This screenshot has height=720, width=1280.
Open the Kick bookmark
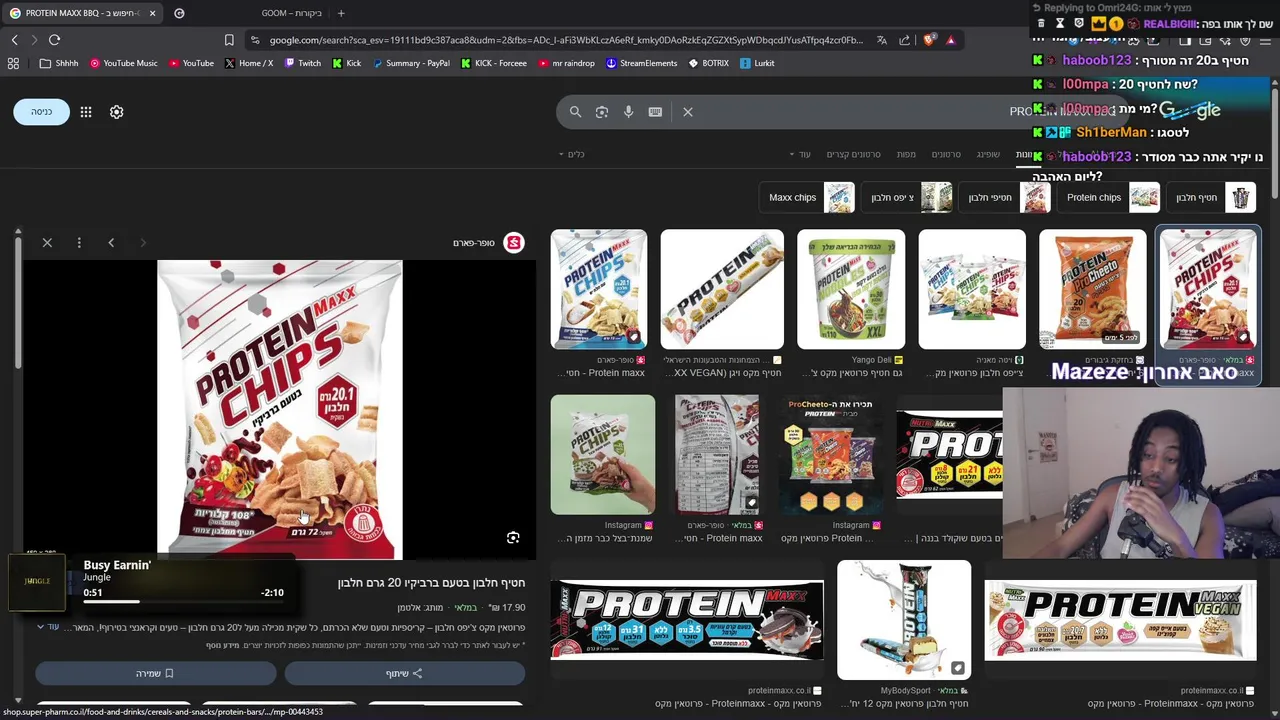pyautogui.click(x=346, y=63)
